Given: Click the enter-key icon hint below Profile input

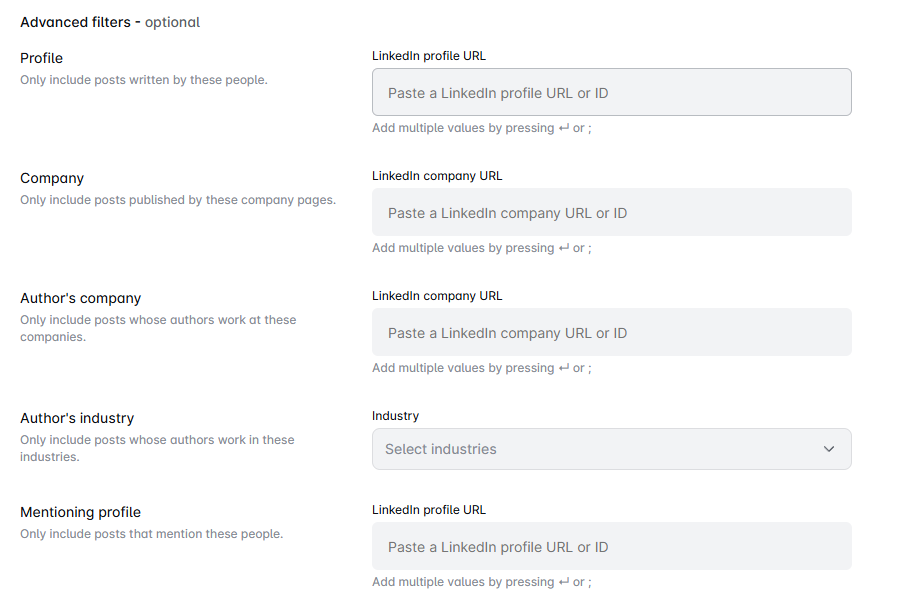Looking at the screenshot, I should 564,128.
